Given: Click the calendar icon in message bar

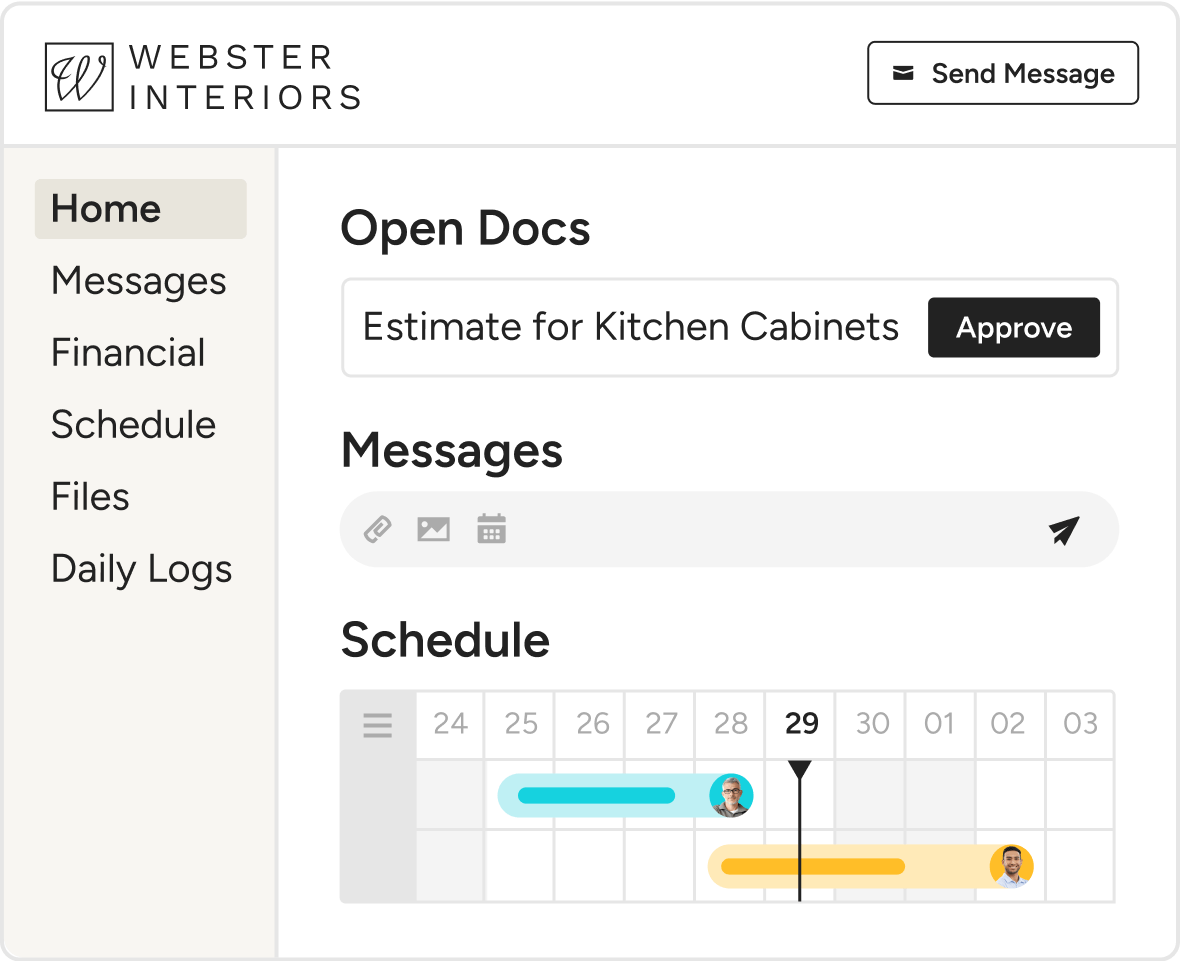Looking at the screenshot, I should tap(491, 528).
